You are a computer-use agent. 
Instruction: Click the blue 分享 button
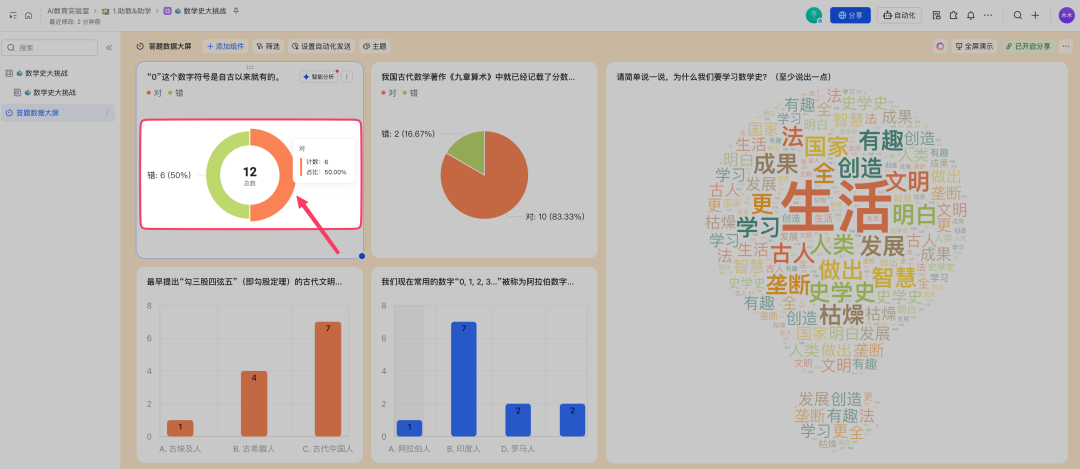coord(851,15)
